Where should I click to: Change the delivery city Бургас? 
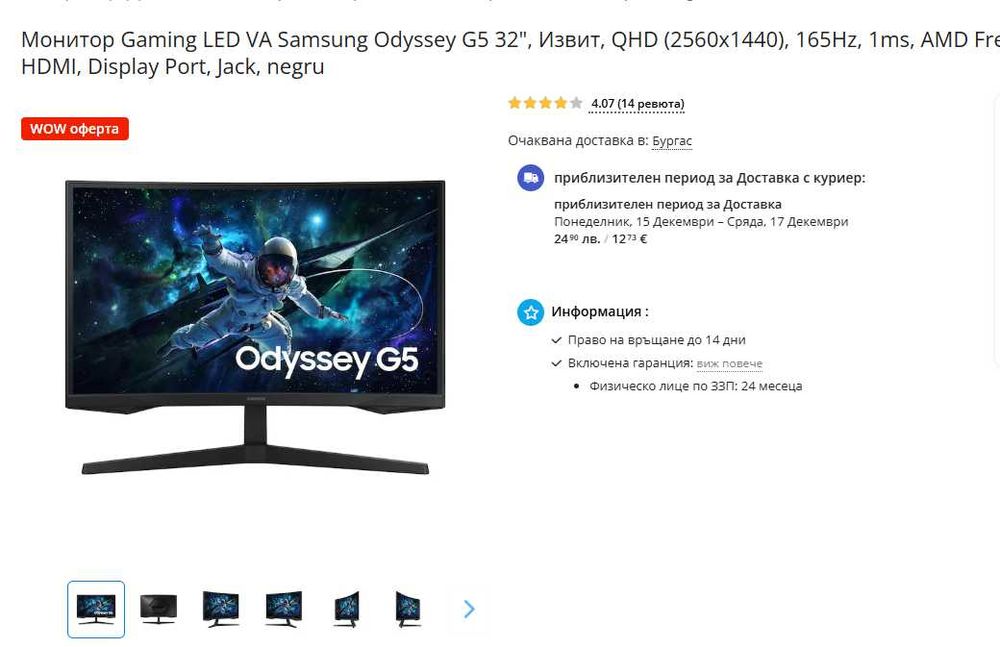click(x=672, y=141)
